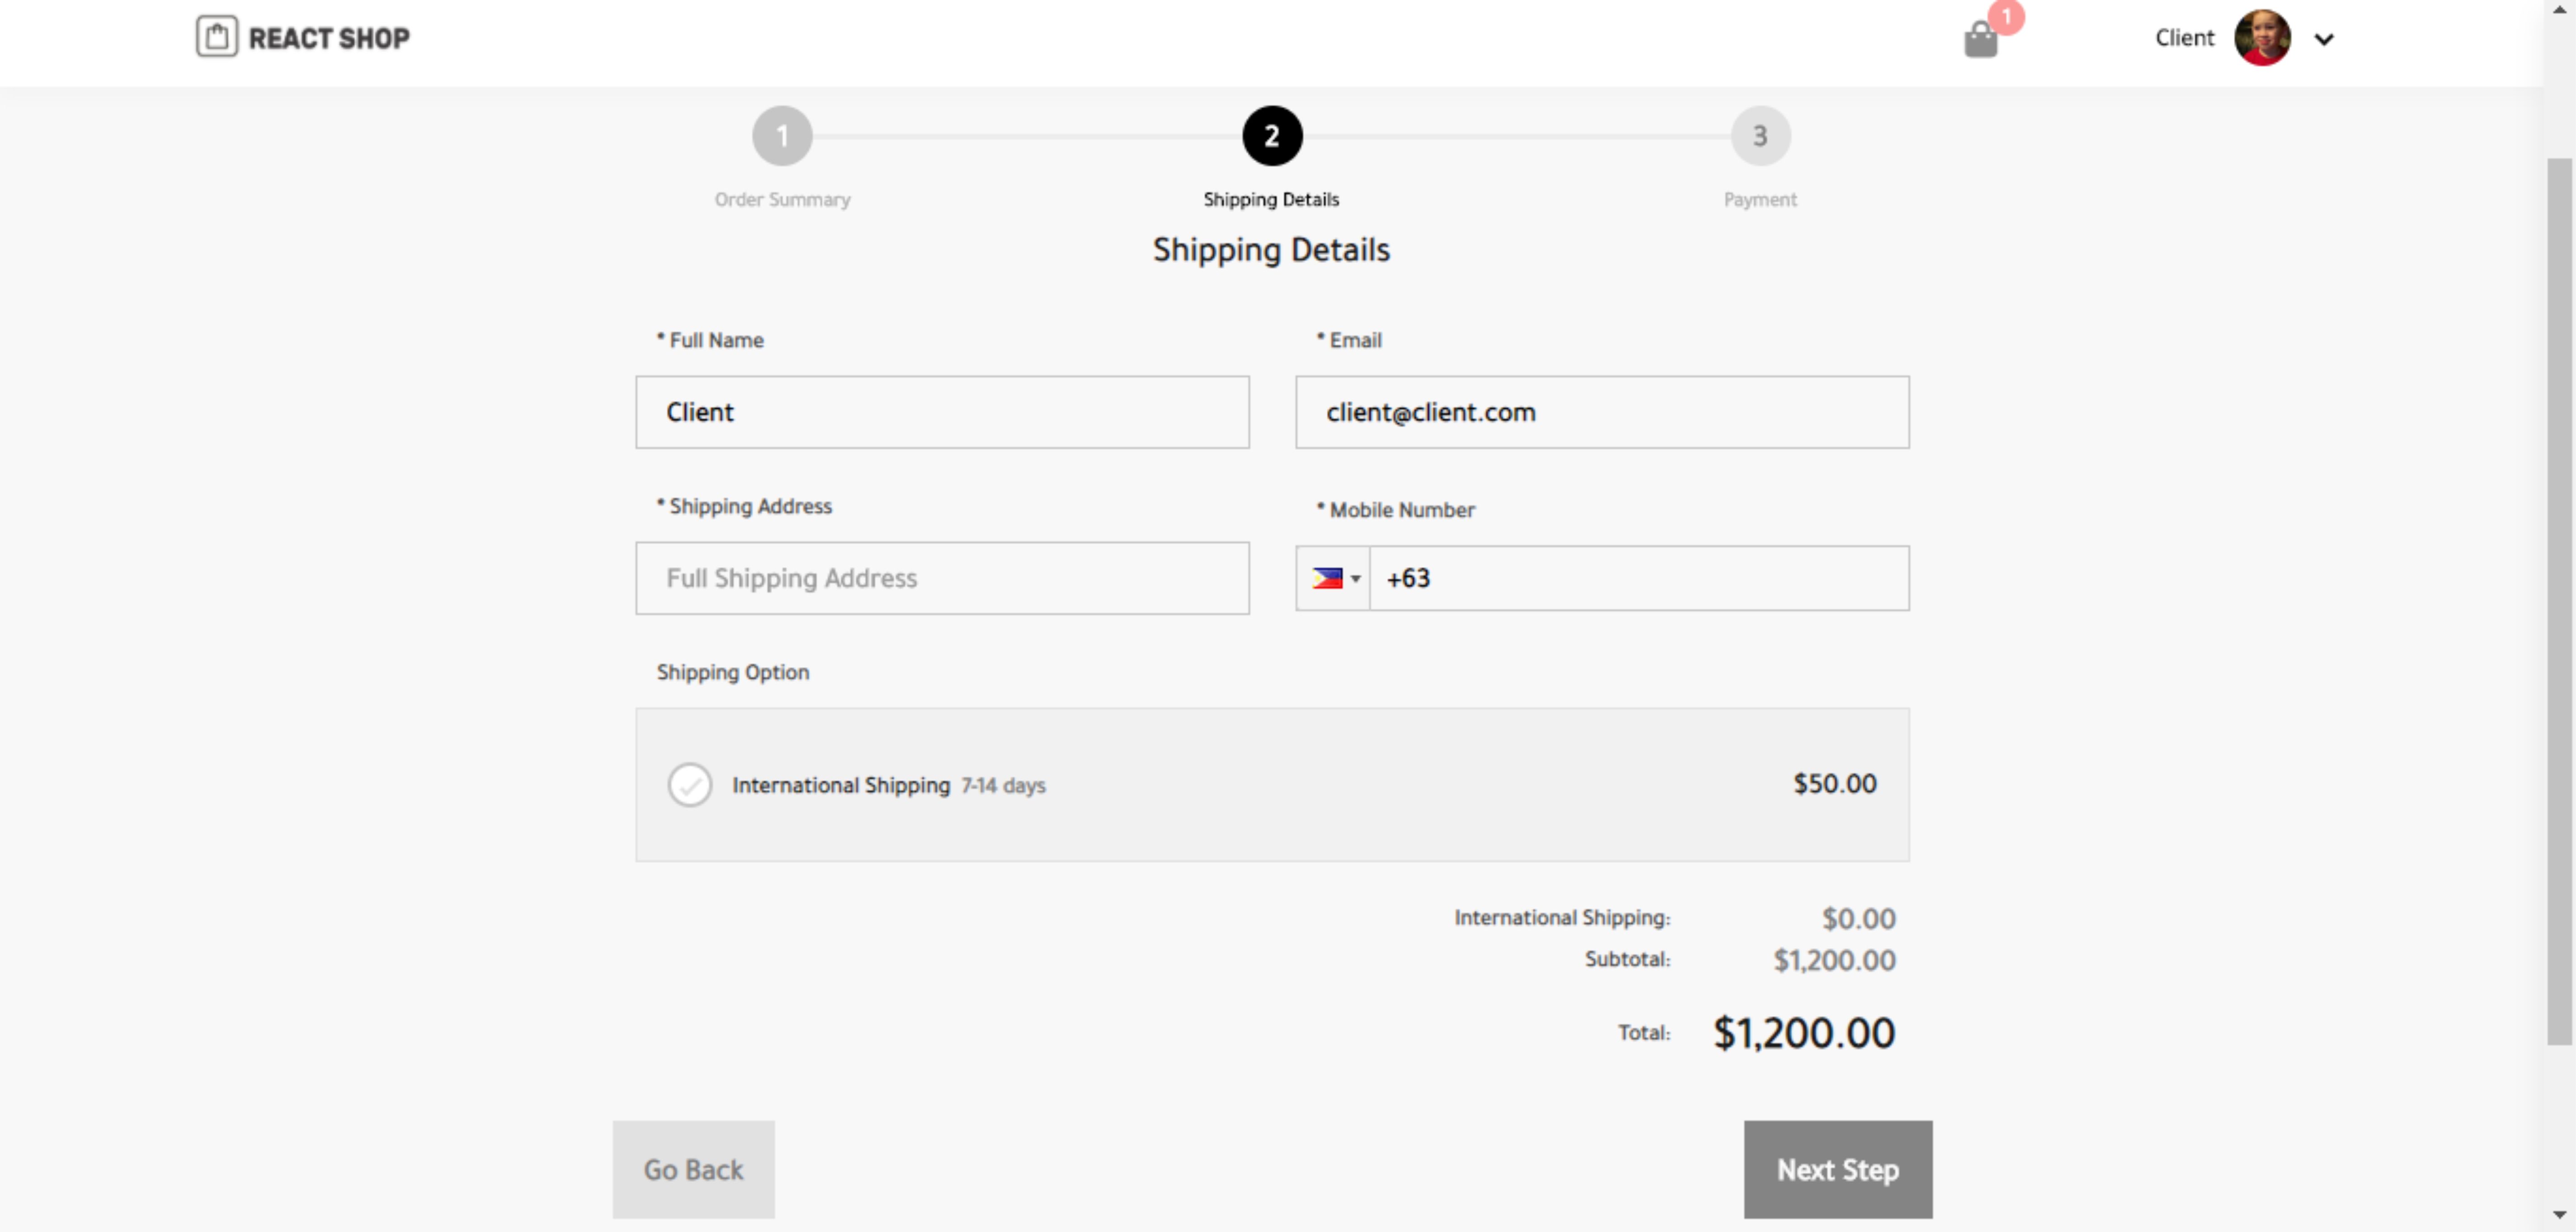The image size is (2576, 1232).
Task: Click step 2 Shipping Details circle
Action: click(x=1272, y=136)
